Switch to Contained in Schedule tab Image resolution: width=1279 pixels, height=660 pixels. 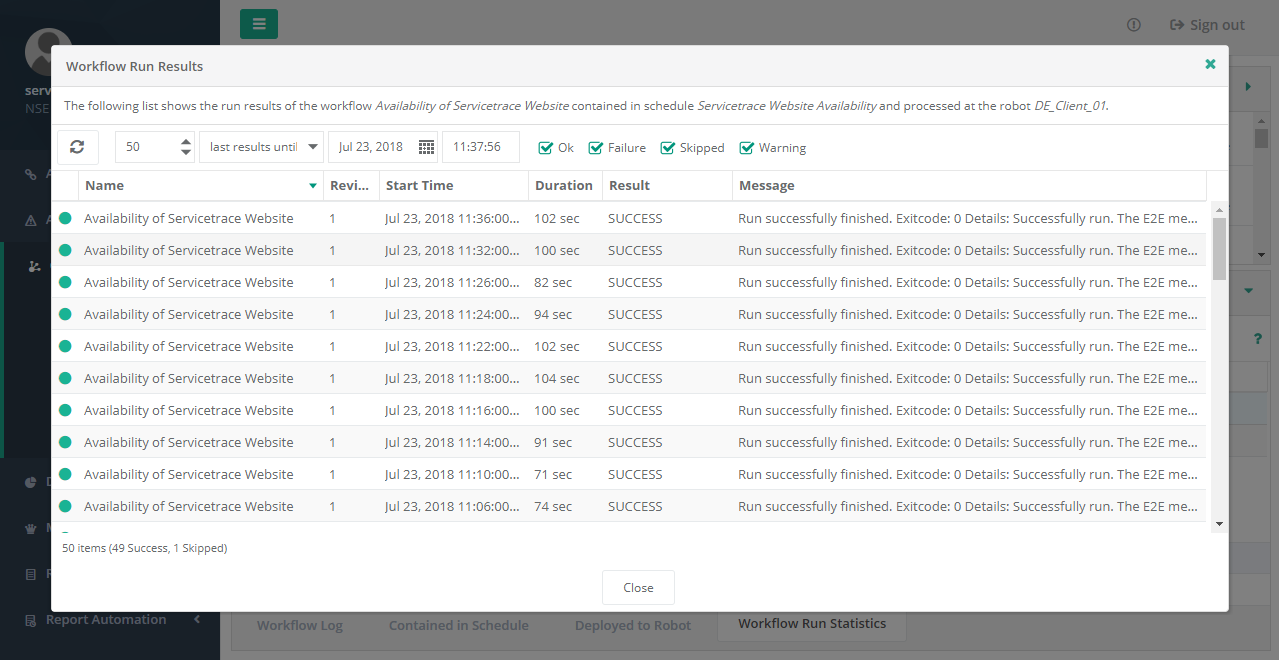[x=459, y=625]
